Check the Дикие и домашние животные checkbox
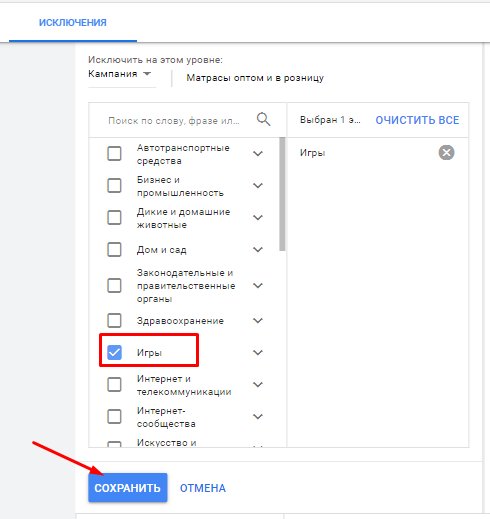490x519 pixels. (114, 218)
